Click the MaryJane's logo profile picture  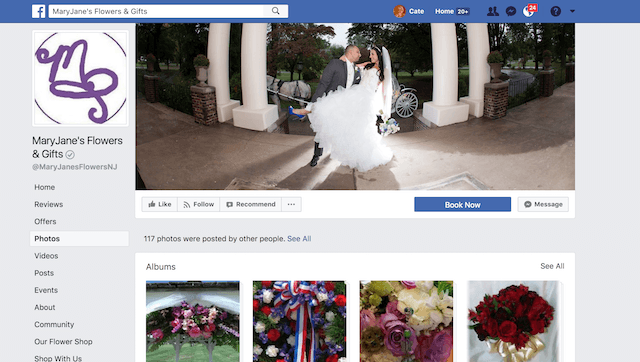[80, 78]
